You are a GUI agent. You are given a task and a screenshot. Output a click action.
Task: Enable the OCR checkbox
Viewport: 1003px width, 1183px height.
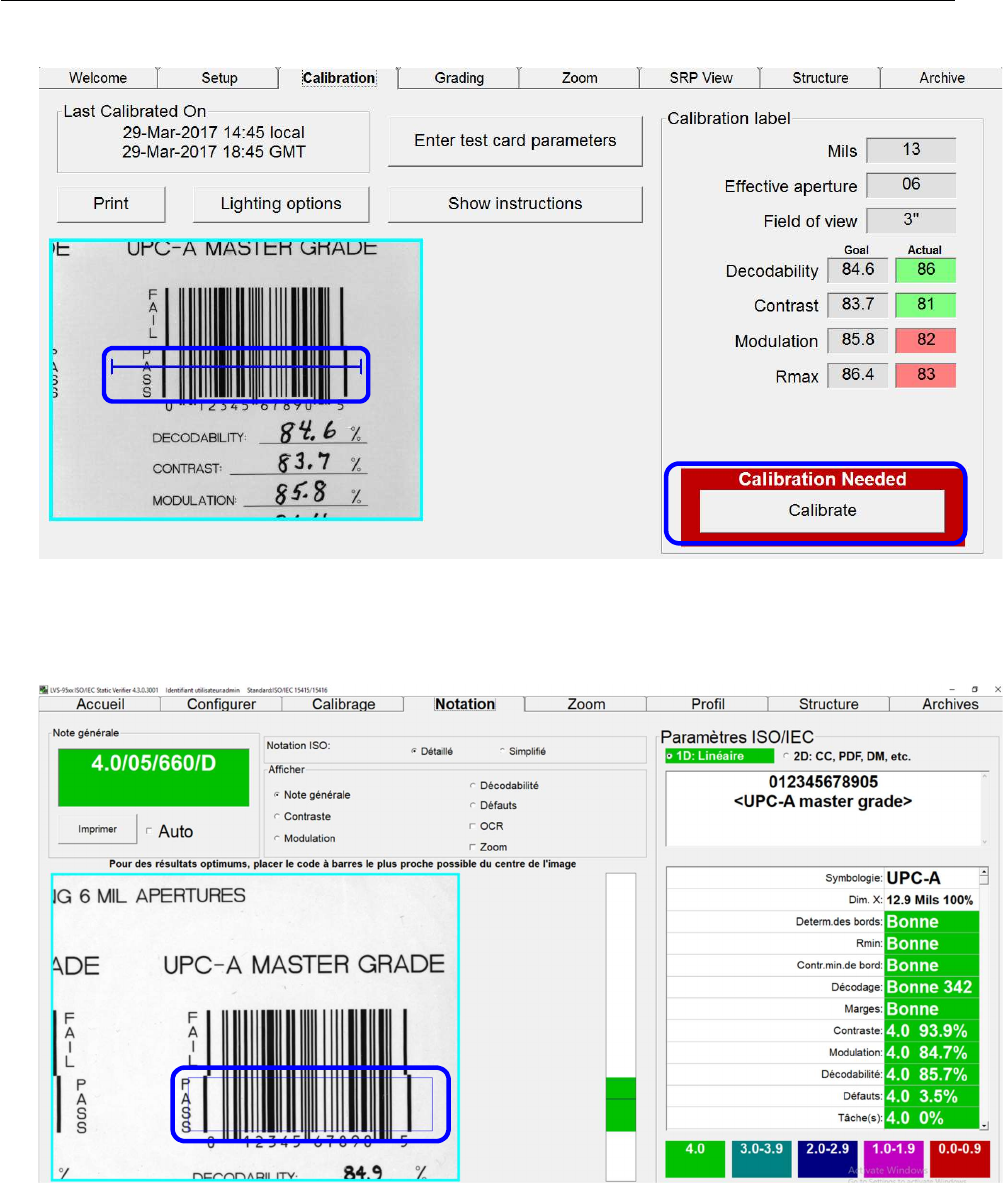coord(472,826)
